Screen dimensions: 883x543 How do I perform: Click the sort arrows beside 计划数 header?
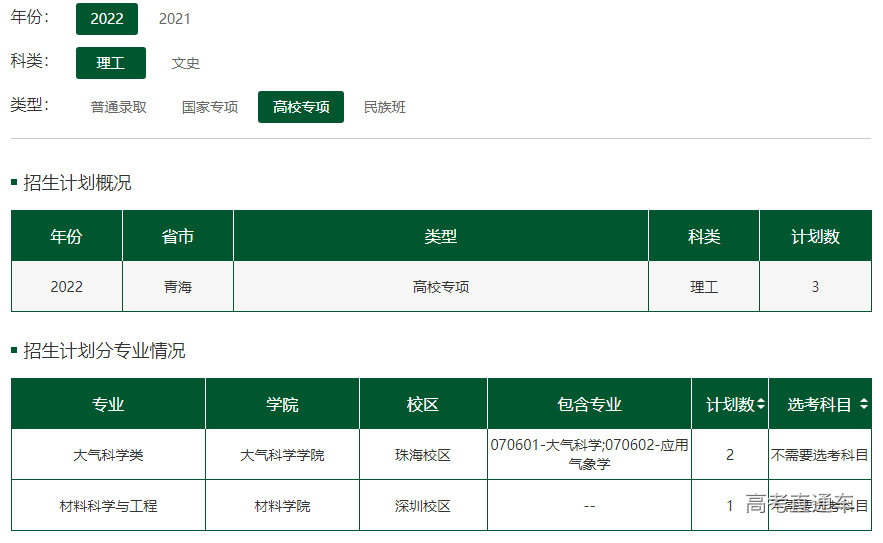point(761,405)
